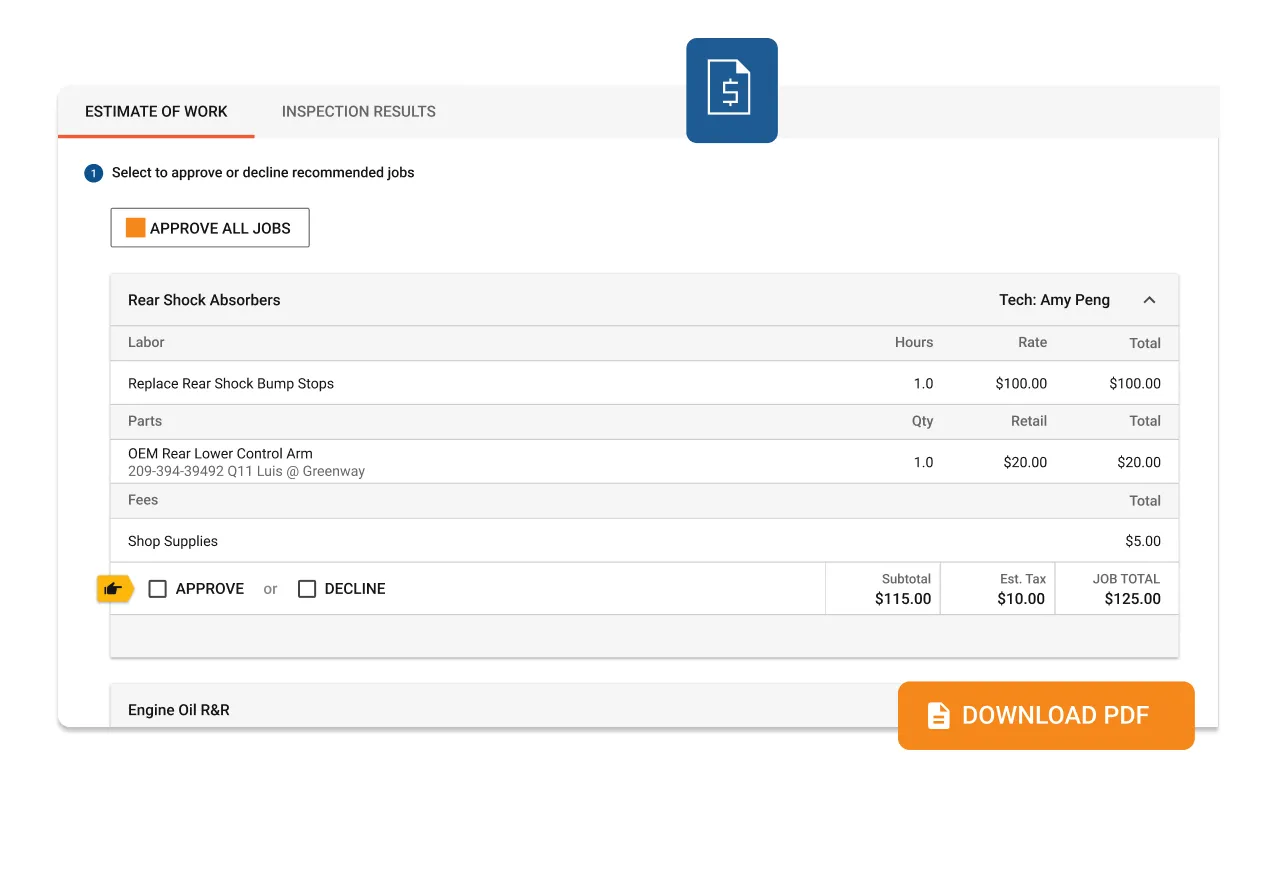
Task: Tick the DECLINE checkbox
Action: coord(307,589)
